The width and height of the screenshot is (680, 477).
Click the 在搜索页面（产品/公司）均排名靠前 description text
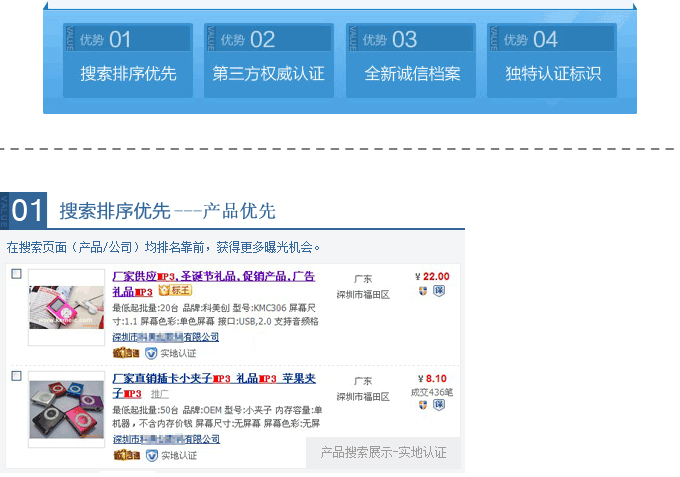click(163, 247)
